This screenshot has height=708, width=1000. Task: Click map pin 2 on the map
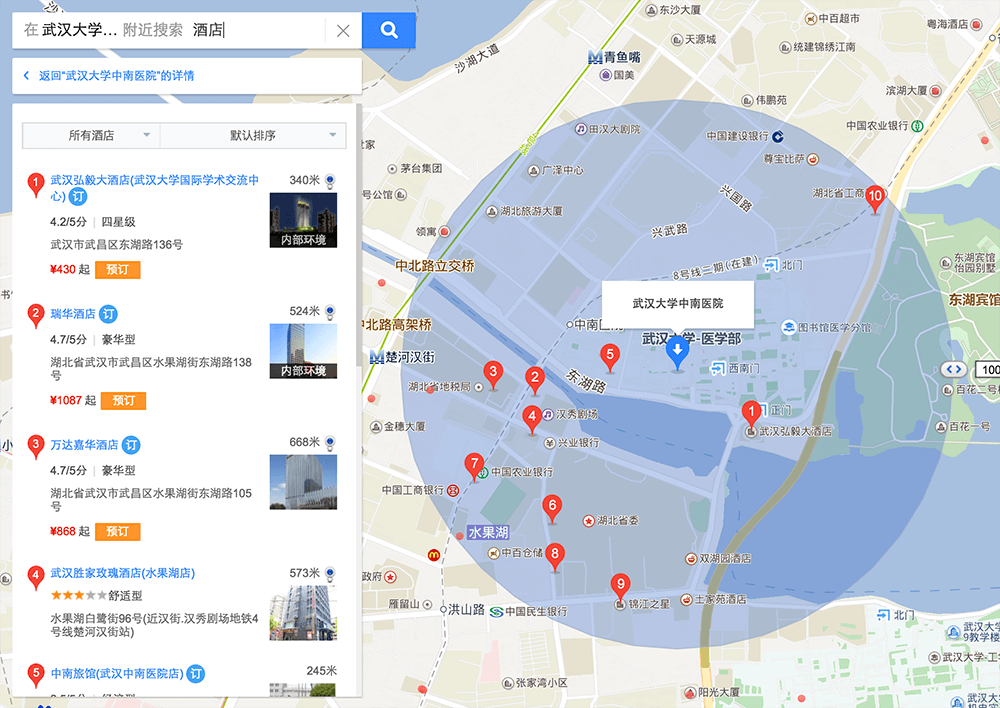[535, 379]
